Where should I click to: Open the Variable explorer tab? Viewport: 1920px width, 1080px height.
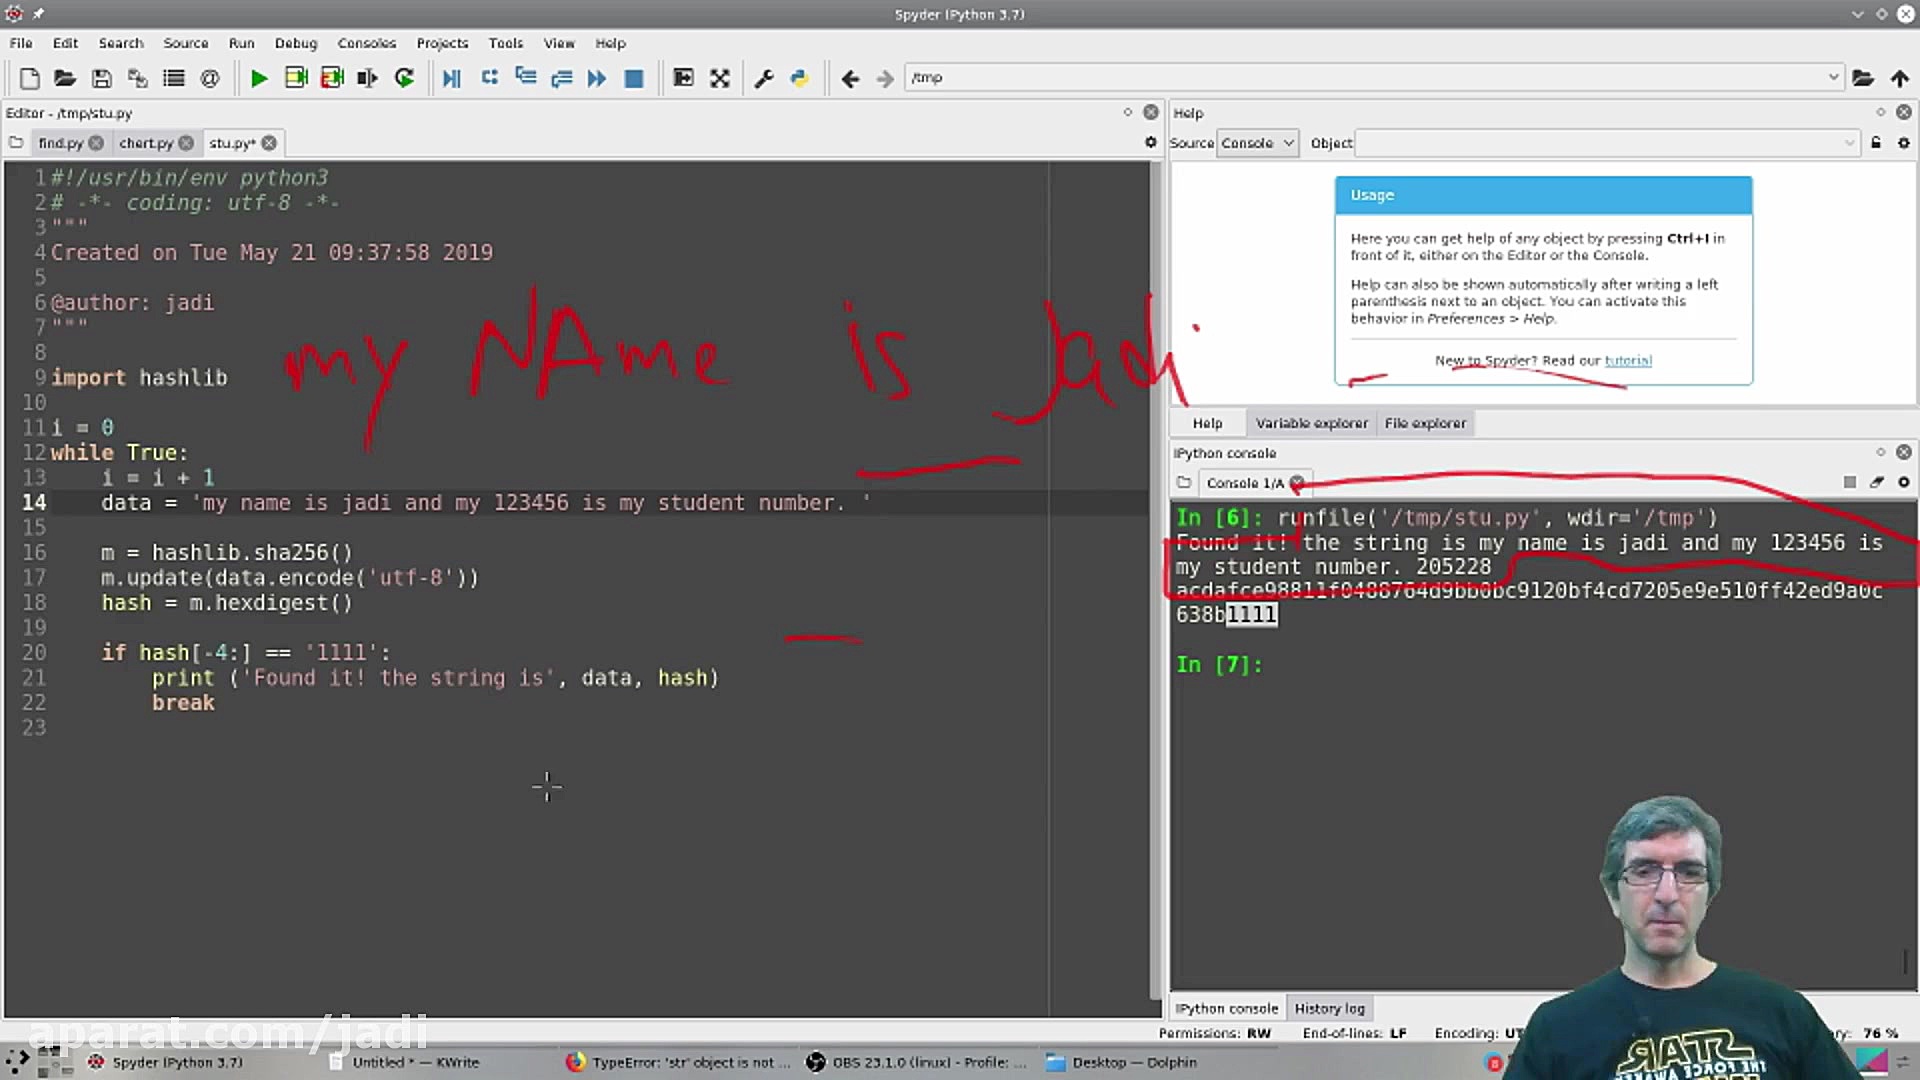tap(1311, 423)
